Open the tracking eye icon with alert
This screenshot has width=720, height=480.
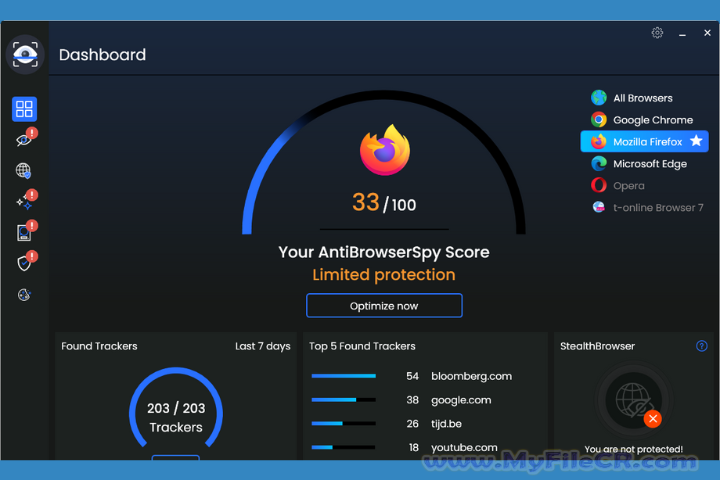click(26, 138)
